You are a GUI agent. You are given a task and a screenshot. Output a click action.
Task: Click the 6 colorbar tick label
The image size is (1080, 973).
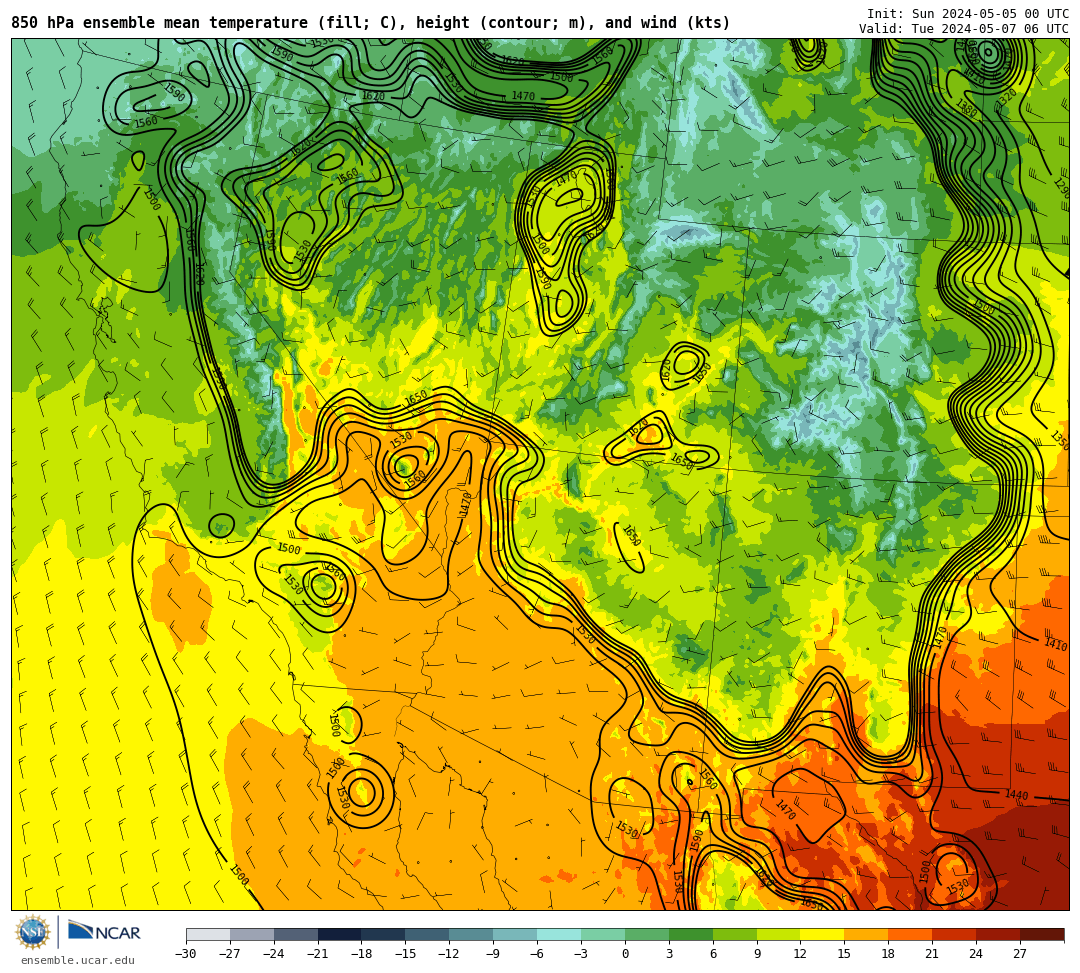pyautogui.click(x=713, y=954)
